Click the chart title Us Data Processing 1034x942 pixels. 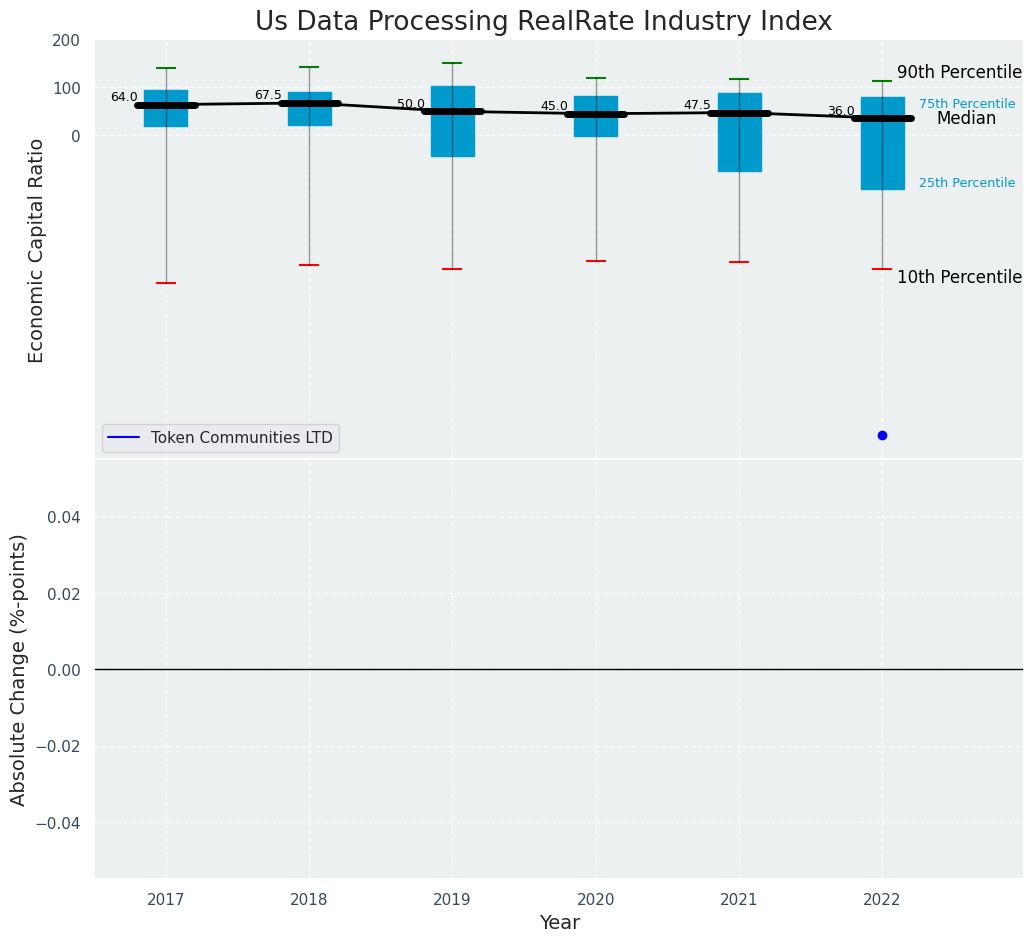pos(543,21)
